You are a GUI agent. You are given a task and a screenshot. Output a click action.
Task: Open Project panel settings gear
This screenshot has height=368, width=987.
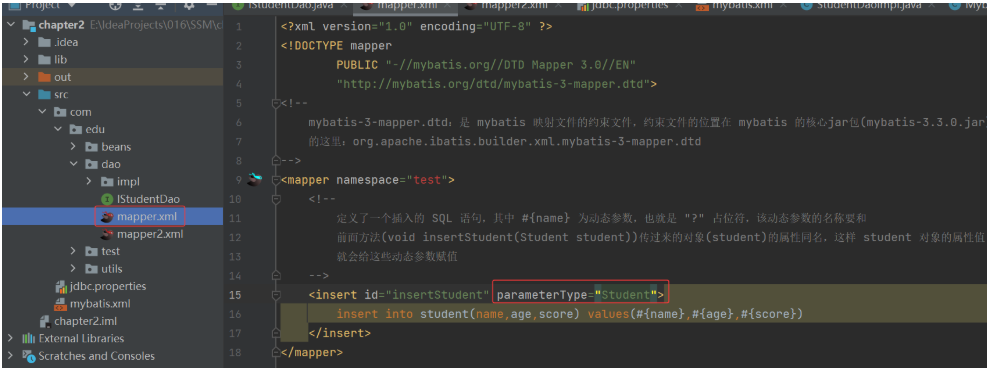[189, 5]
